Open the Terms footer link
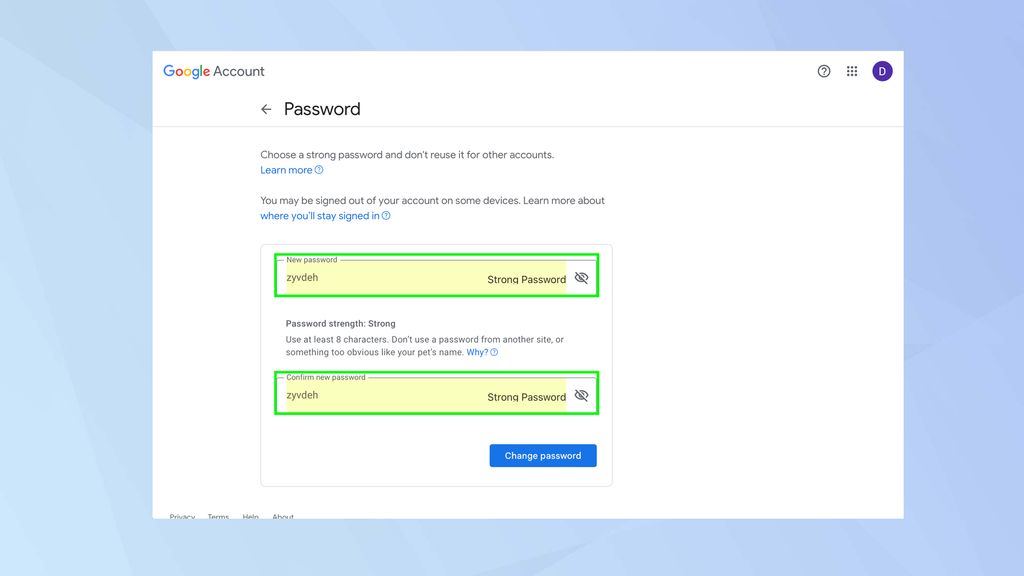Image resolution: width=1024 pixels, height=576 pixels. (x=218, y=516)
